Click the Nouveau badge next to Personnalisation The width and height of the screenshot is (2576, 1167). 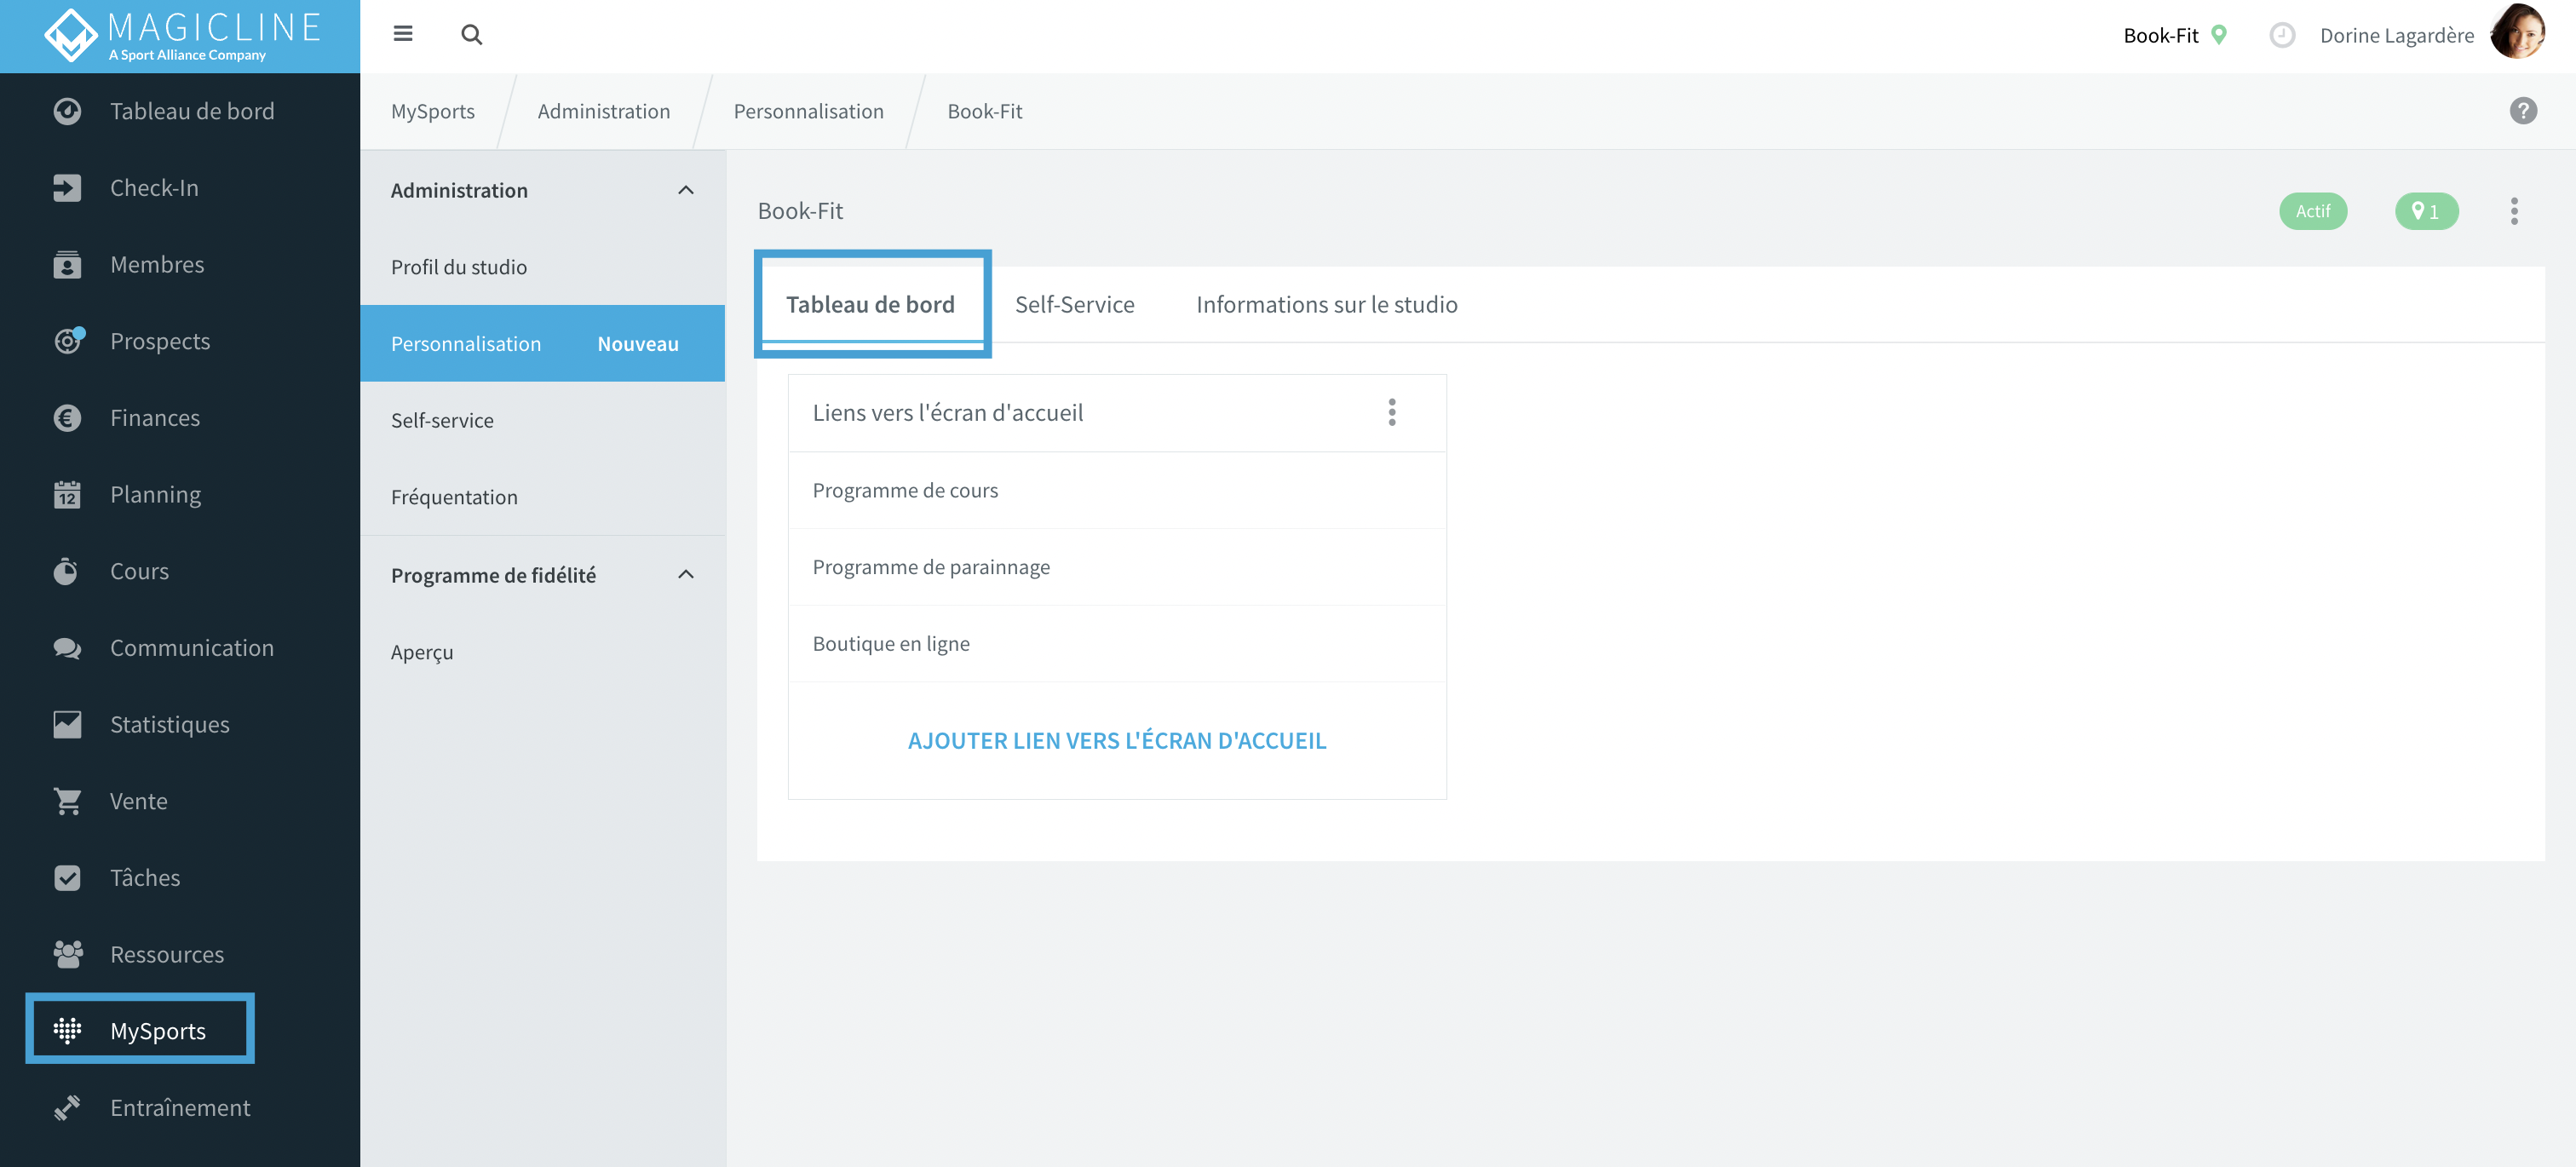[x=637, y=343]
